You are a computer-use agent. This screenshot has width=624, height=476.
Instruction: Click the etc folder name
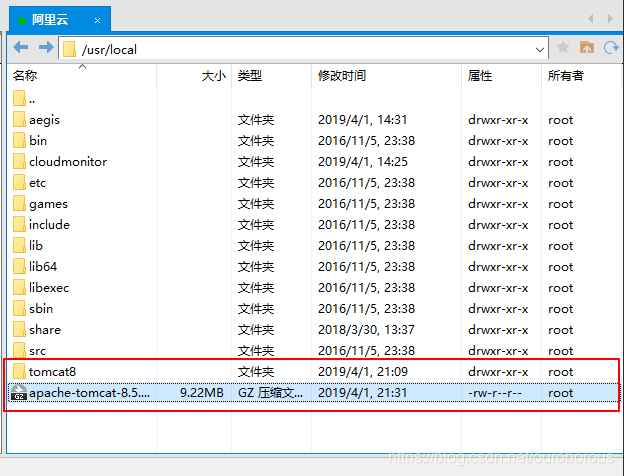(37, 183)
